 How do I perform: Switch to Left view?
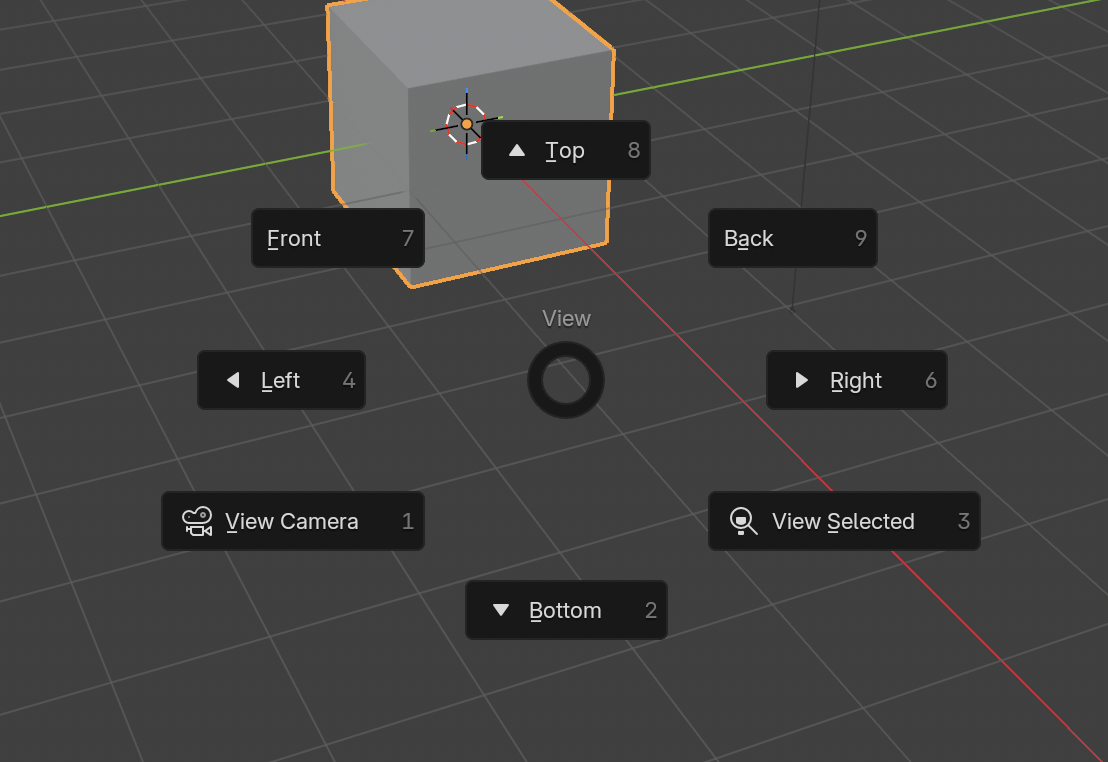[x=281, y=380]
